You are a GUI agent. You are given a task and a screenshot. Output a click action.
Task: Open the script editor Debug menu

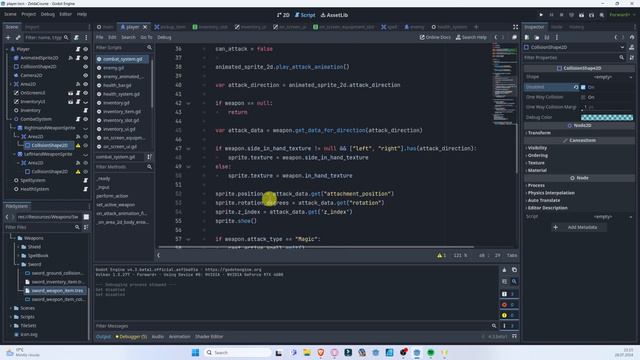[164, 38]
